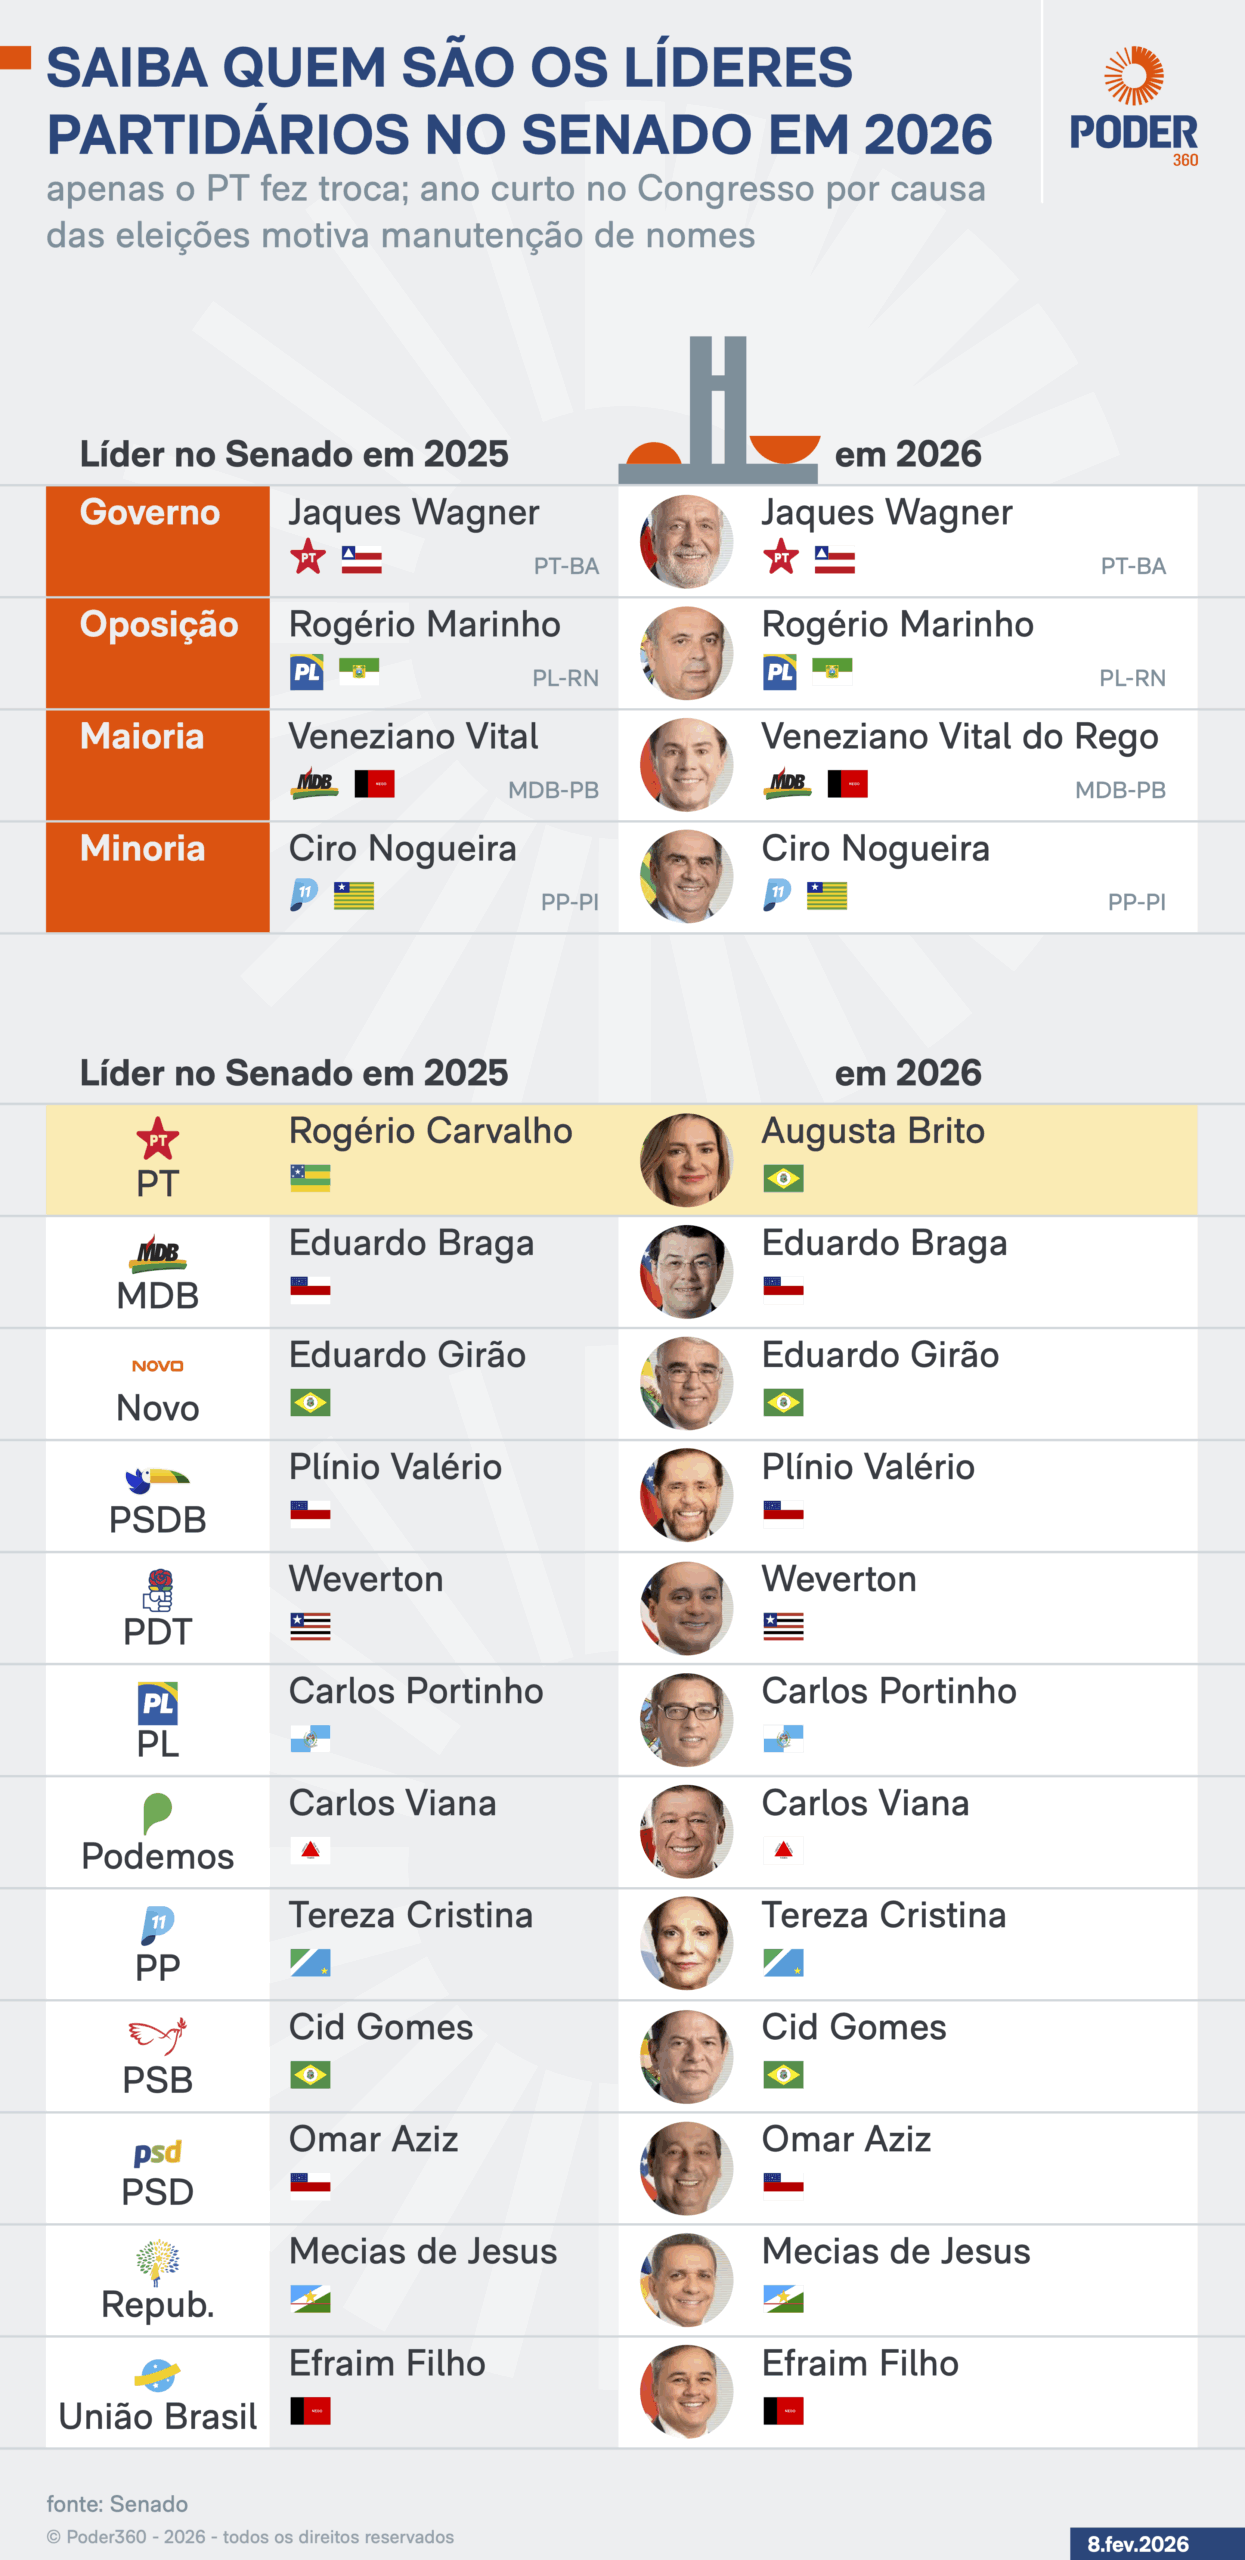Click the Novo party logo
The width and height of the screenshot is (1245, 2560).
coord(158,1366)
